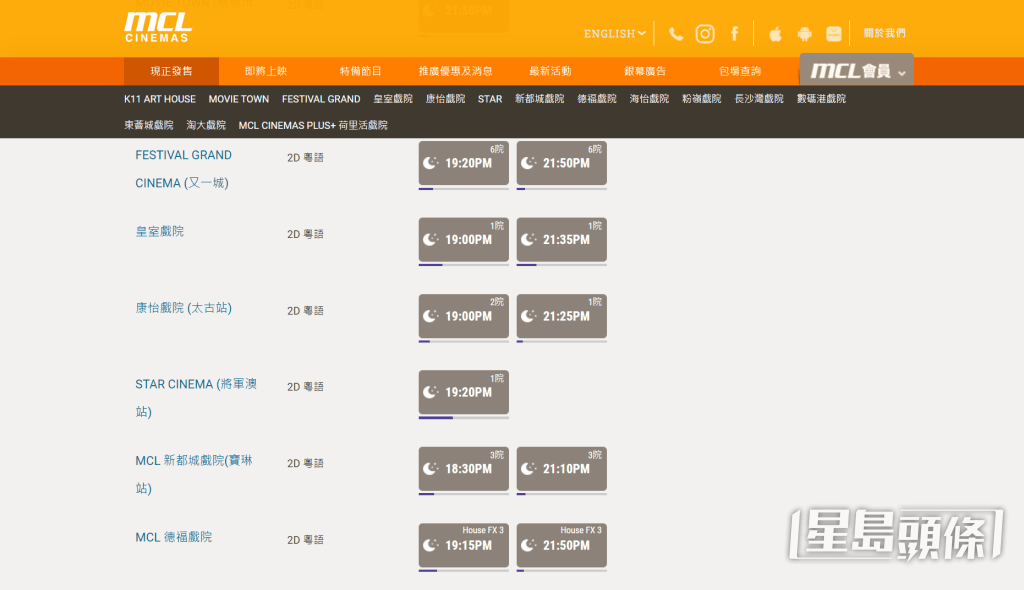This screenshot has height=590, width=1024.
Task: Go to MCL CINEMAS PLUS+ 荷里活戲院
Action: point(313,125)
